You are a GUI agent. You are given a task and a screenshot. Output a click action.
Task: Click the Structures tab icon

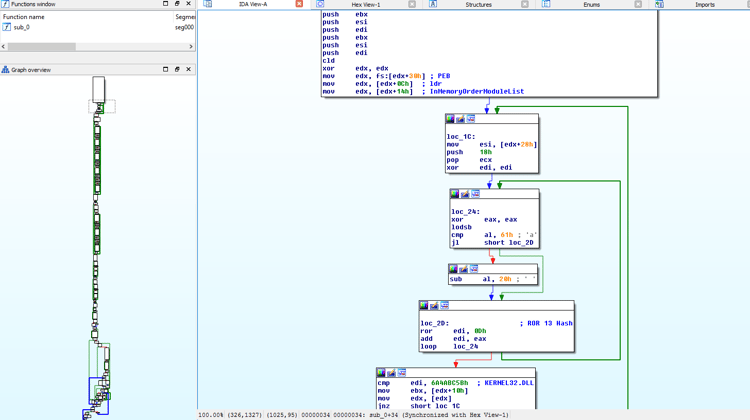tap(433, 4)
